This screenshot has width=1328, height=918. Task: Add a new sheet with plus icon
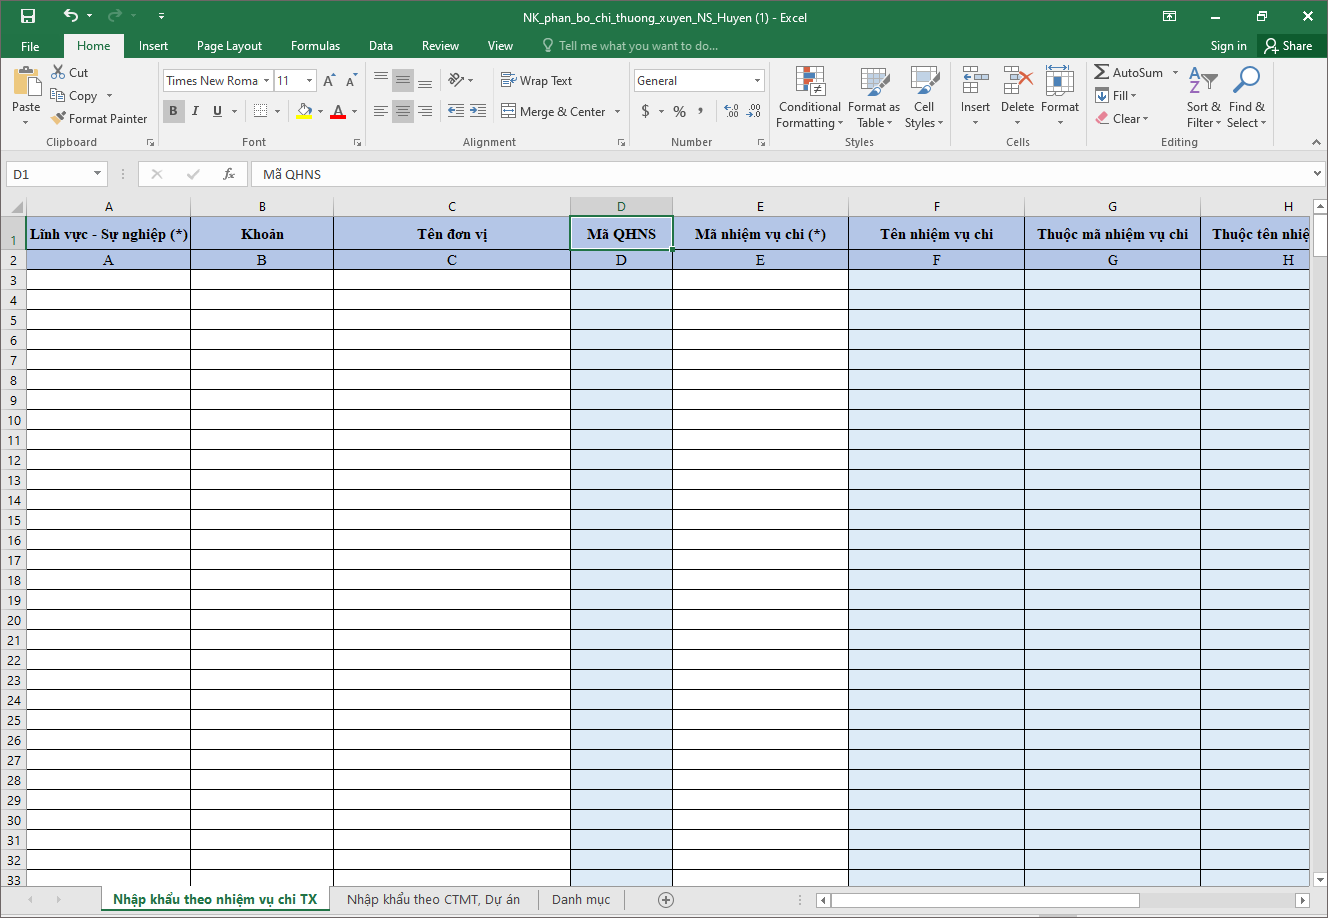pyautogui.click(x=666, y=900)
